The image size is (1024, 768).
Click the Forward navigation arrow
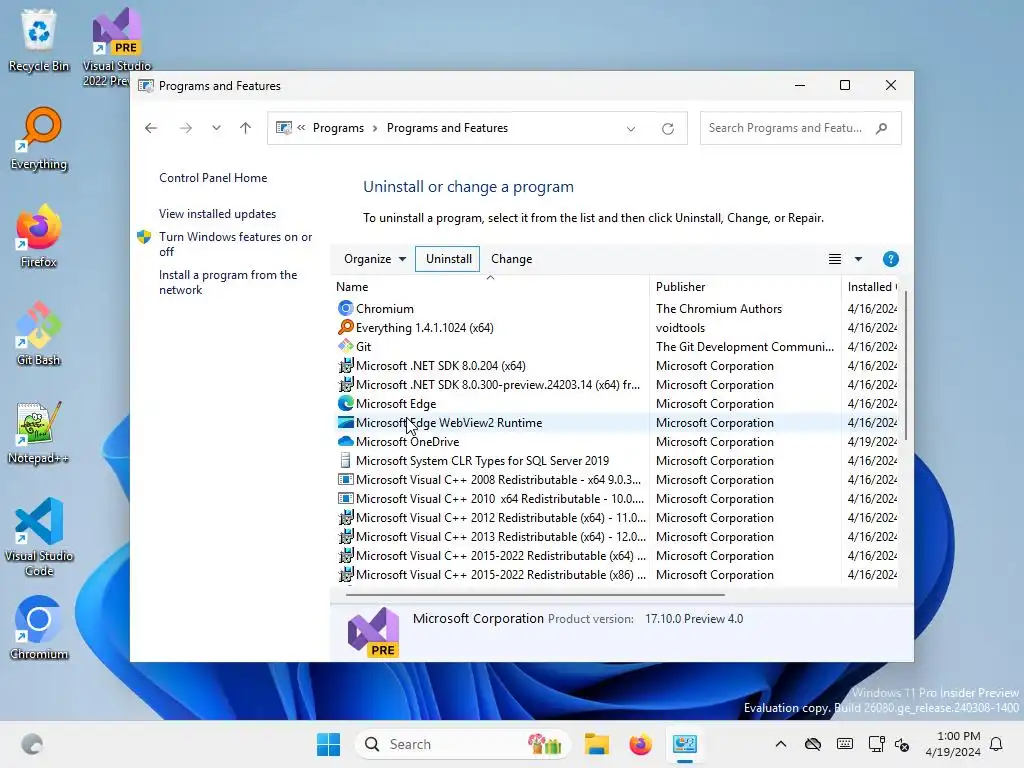click(x=185, y=128)
